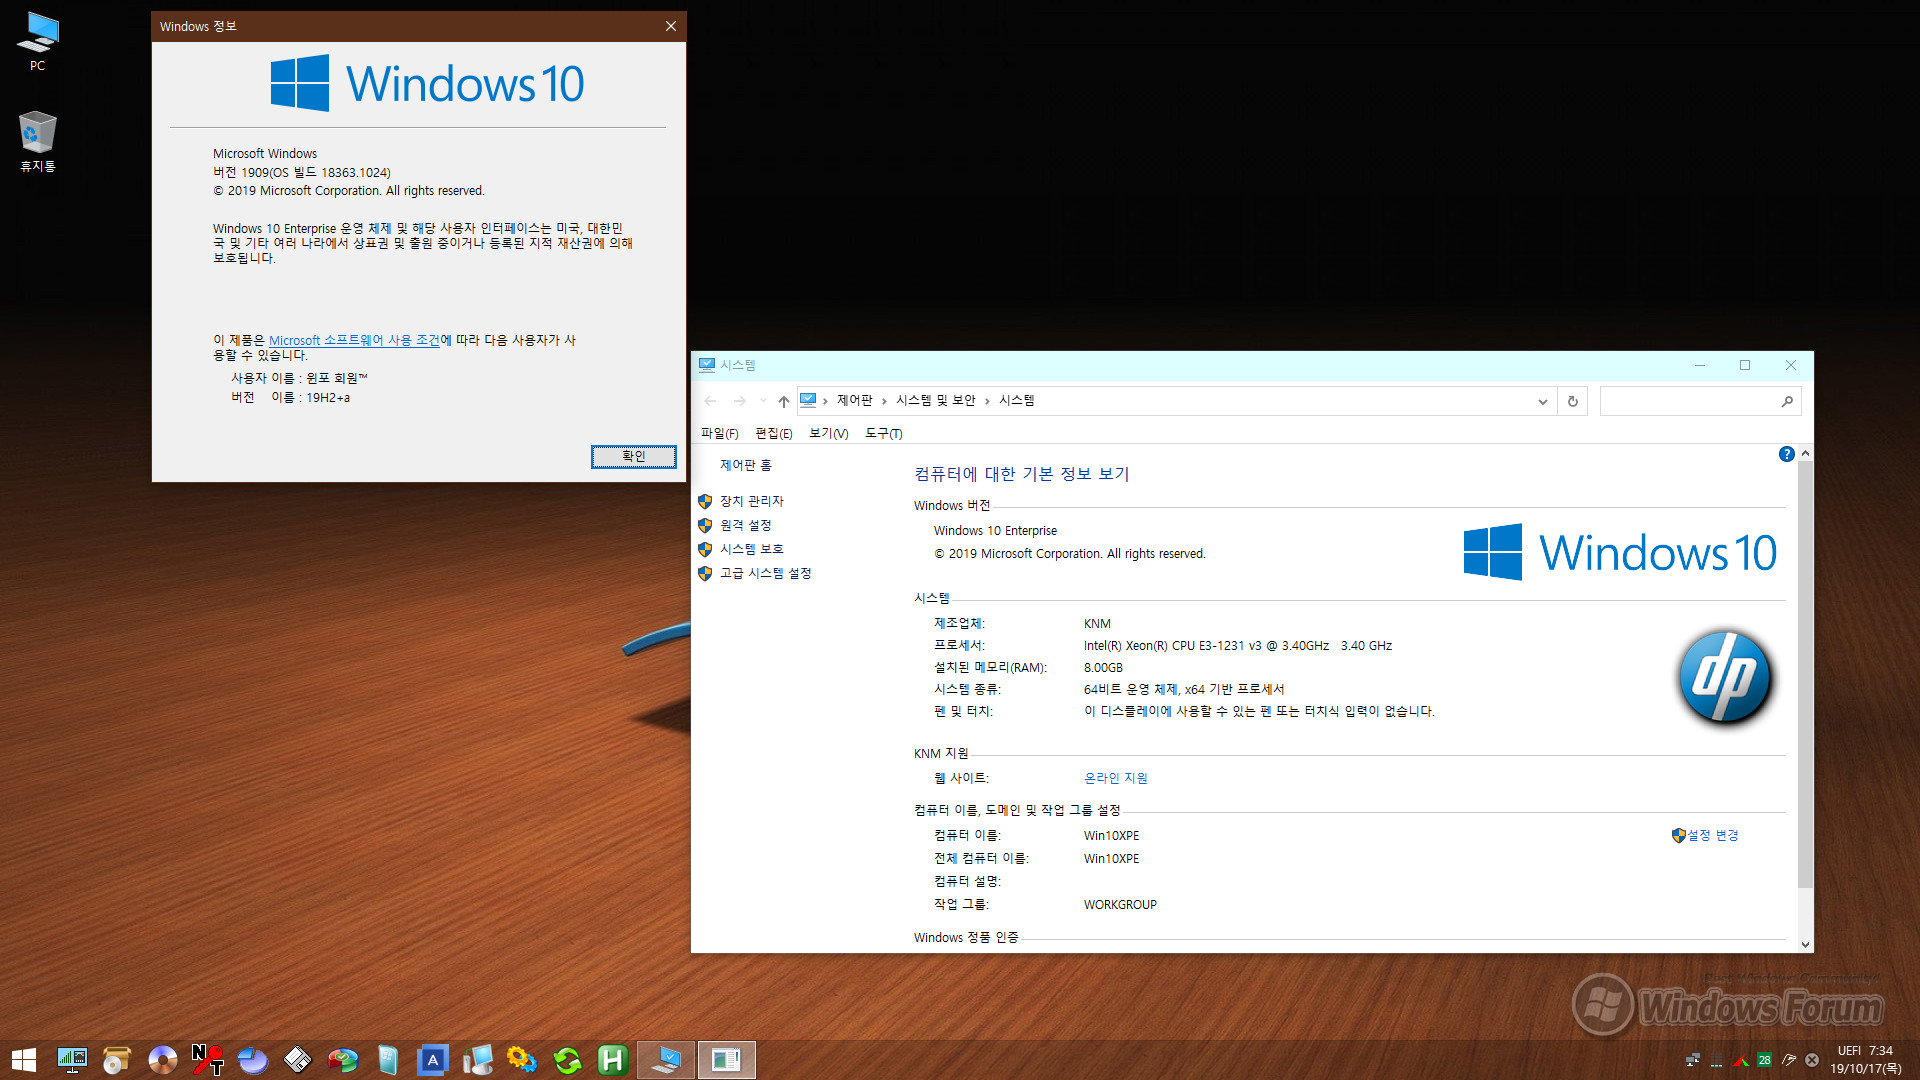
Task: Expand chevron after 제어판 breadcrumb
Action: tap(884, 401)
